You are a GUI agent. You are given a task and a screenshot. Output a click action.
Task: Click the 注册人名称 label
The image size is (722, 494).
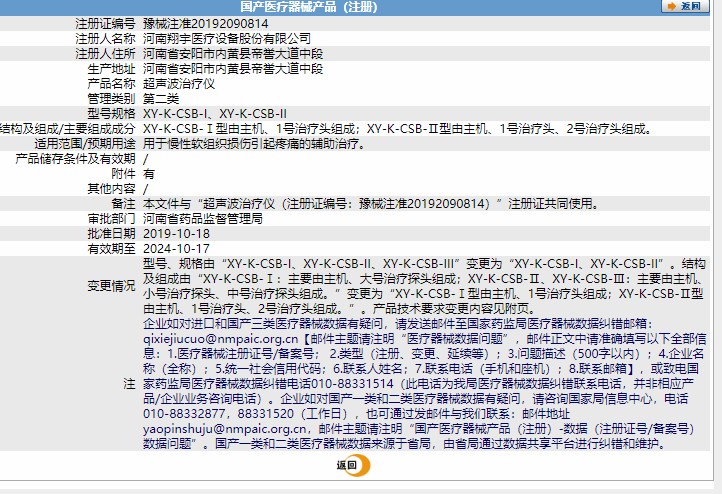pyautogui.click(x=105, y=39)
